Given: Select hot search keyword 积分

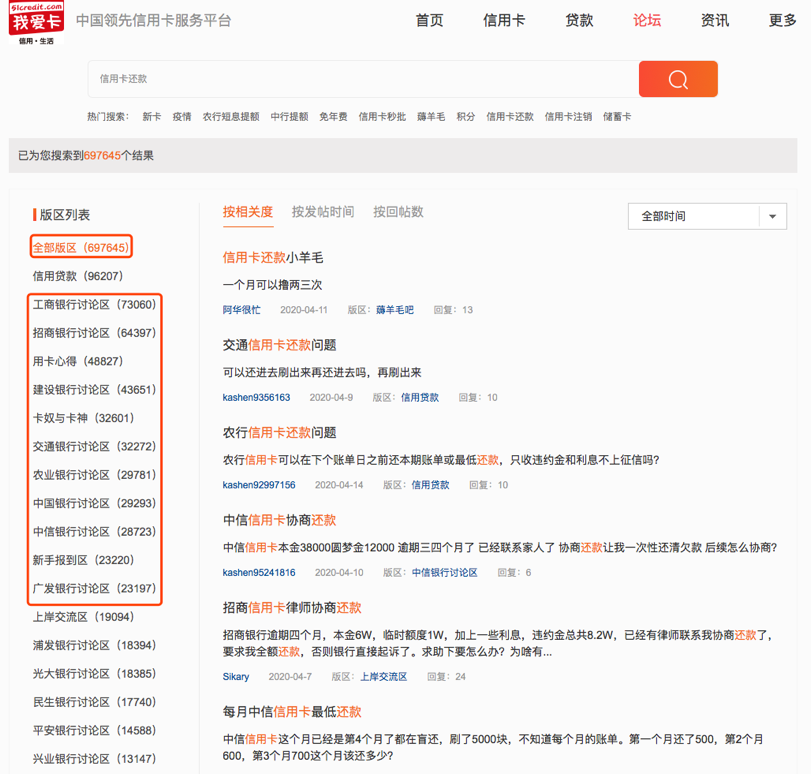Looking at the screenshot, I should point(466,117).
